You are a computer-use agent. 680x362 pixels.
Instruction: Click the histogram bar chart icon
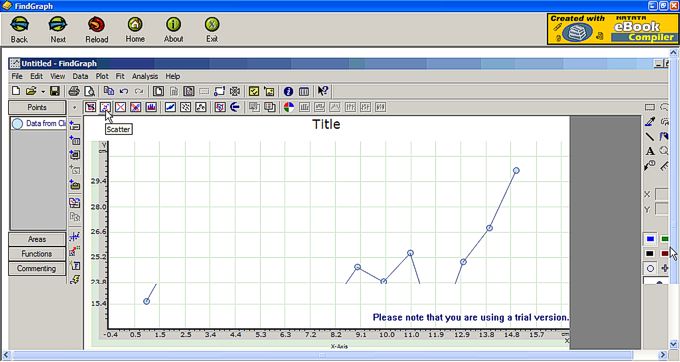click(151, 107)
